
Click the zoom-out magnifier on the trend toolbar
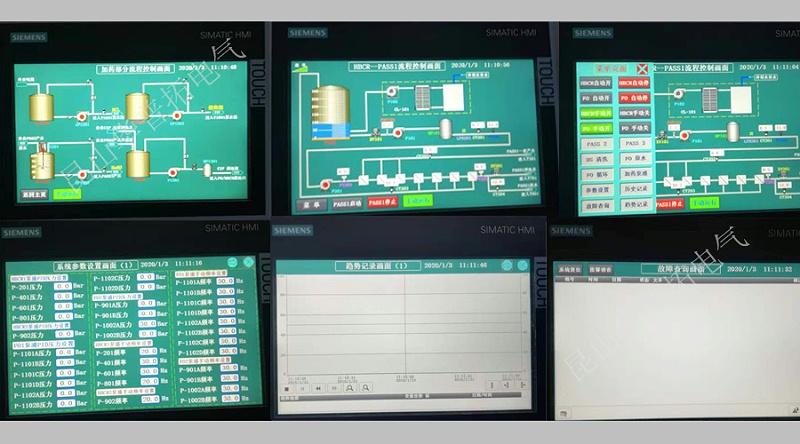pyautogui.click(x=366, y=388)
